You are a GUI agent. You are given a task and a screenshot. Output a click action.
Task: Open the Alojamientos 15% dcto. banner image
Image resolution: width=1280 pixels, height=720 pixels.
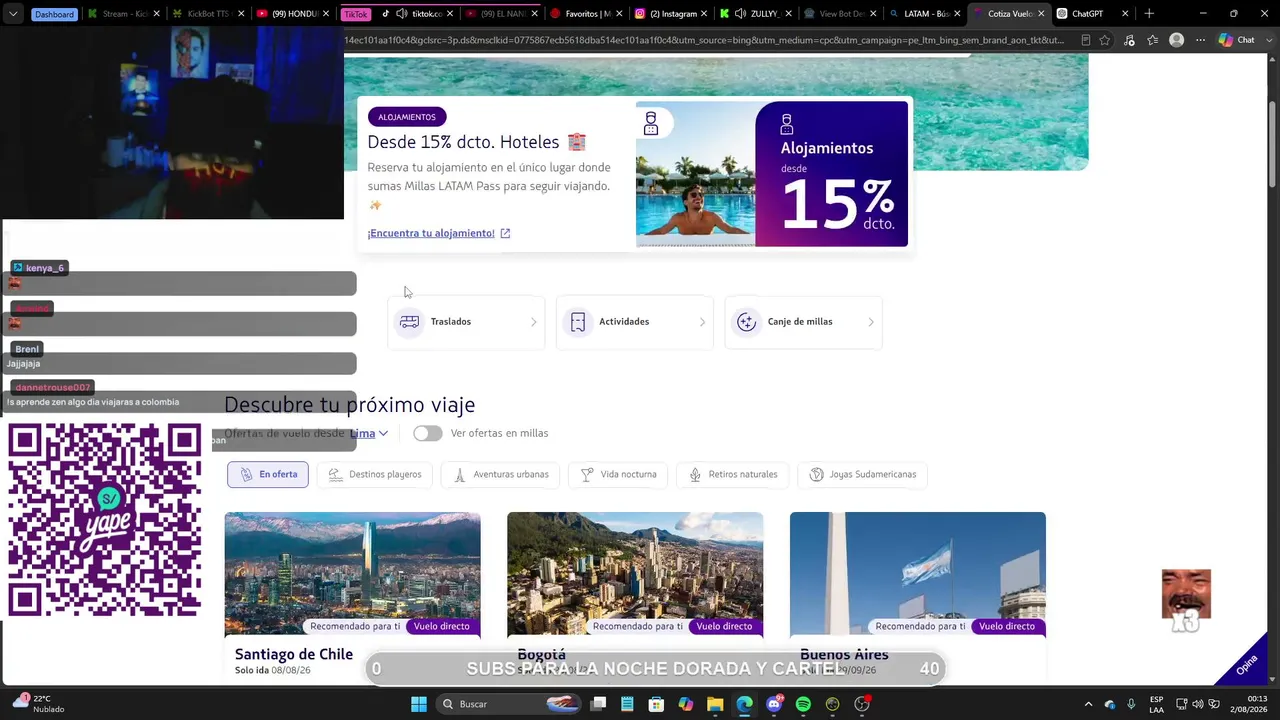coord(772,174)
